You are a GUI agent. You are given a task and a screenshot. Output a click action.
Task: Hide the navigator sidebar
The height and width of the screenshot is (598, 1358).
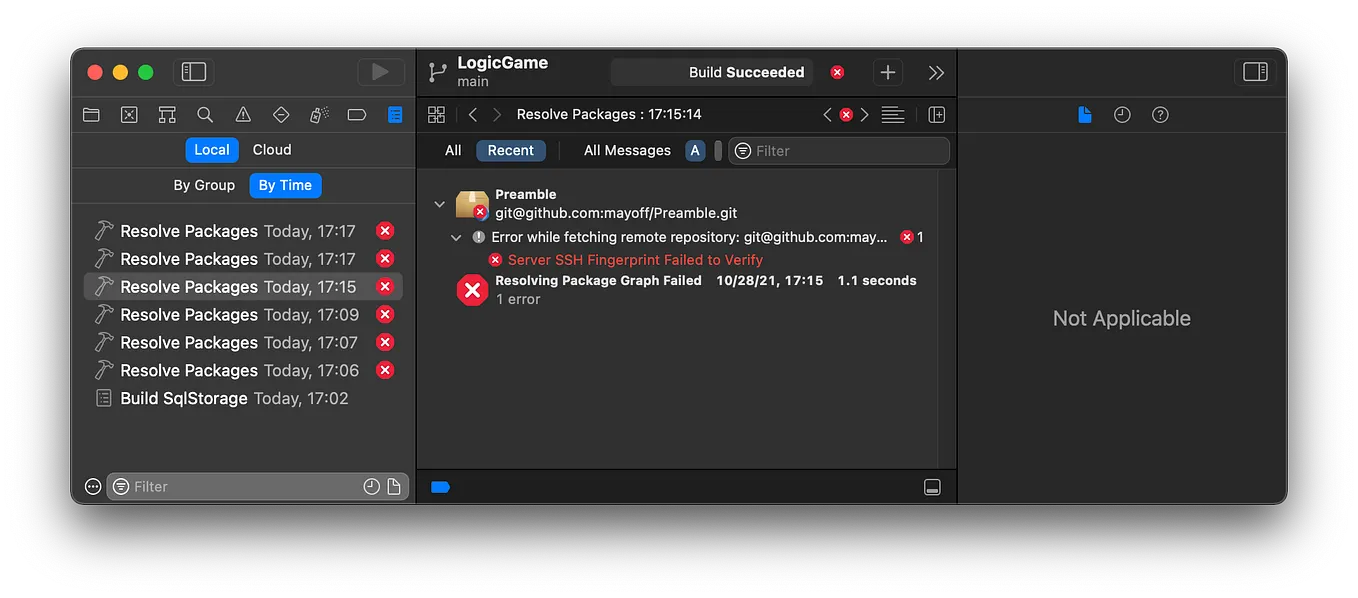tap(193, 71)
